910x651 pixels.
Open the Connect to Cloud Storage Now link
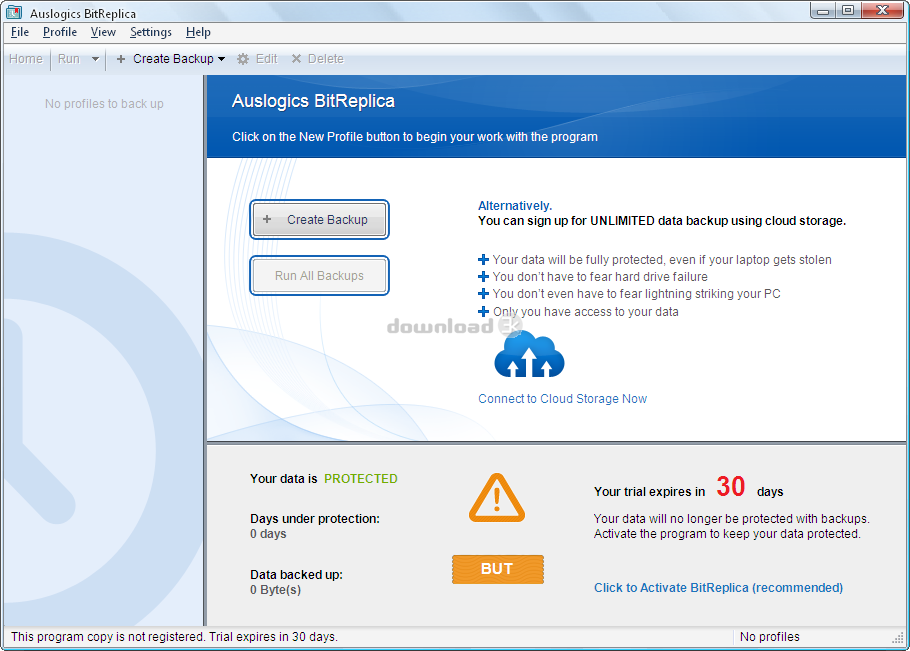click(562, 399)
